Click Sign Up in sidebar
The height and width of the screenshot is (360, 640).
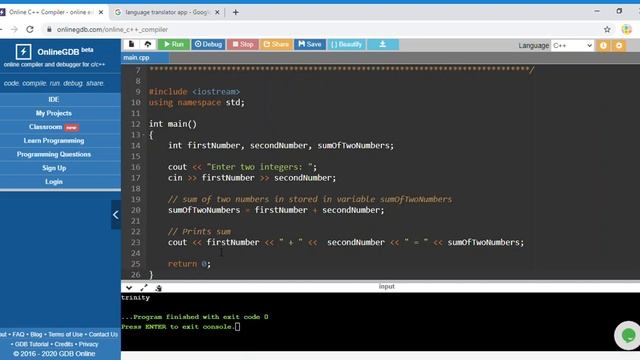[54, 168]
